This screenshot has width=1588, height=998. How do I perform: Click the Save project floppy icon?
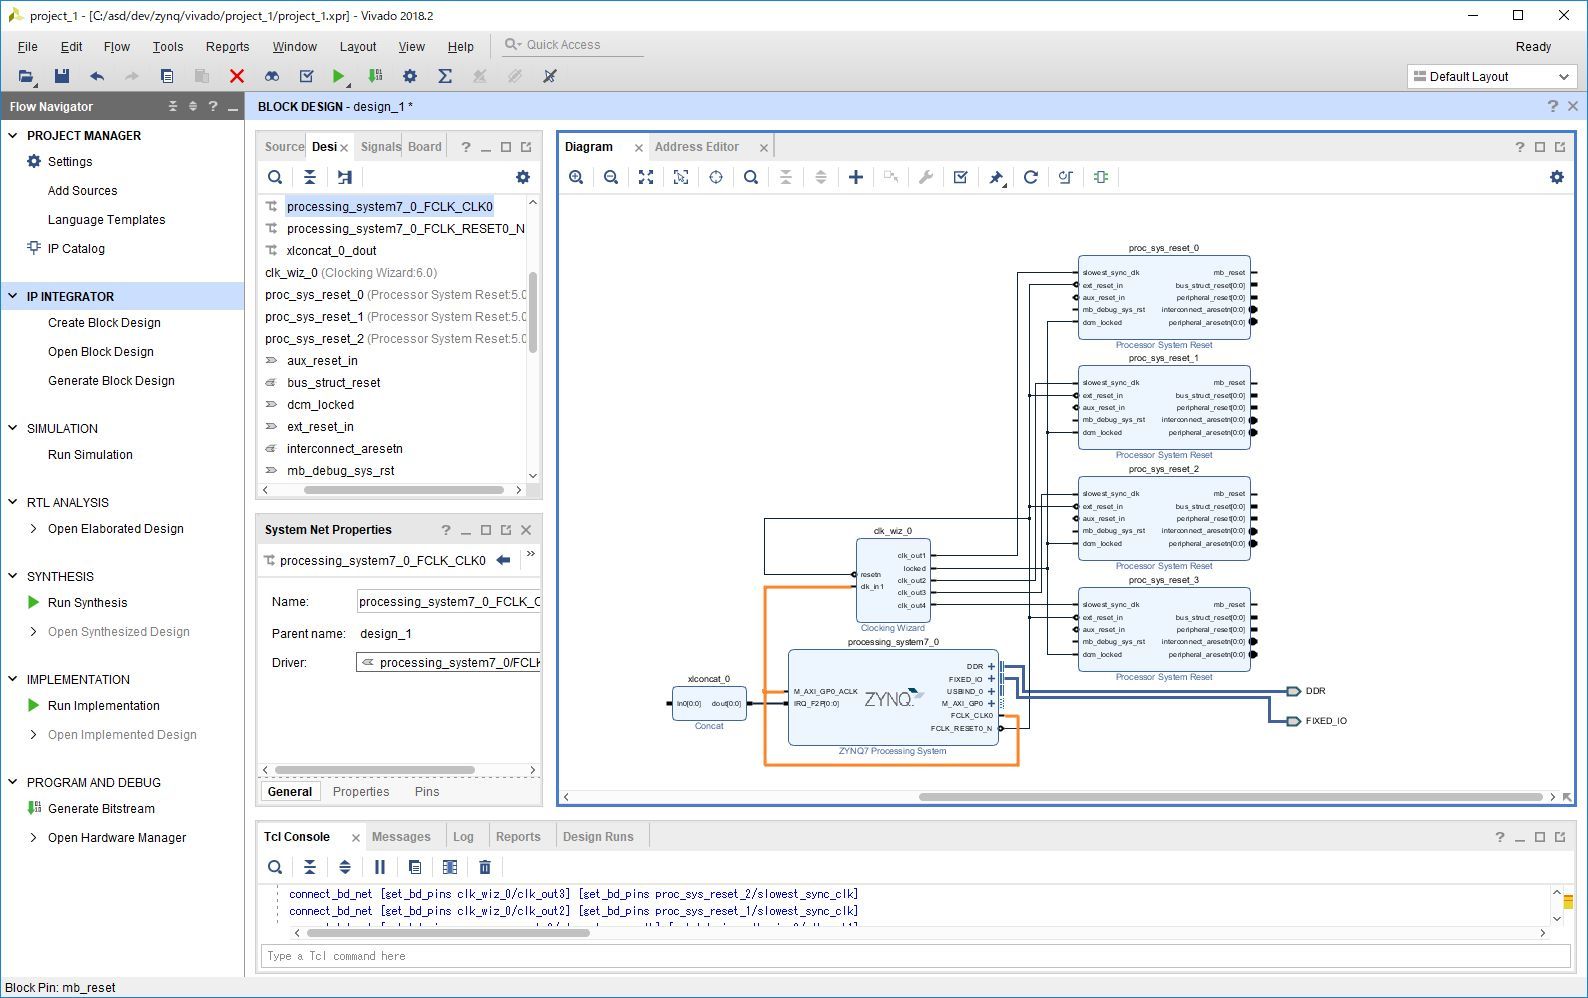point(62,76)
